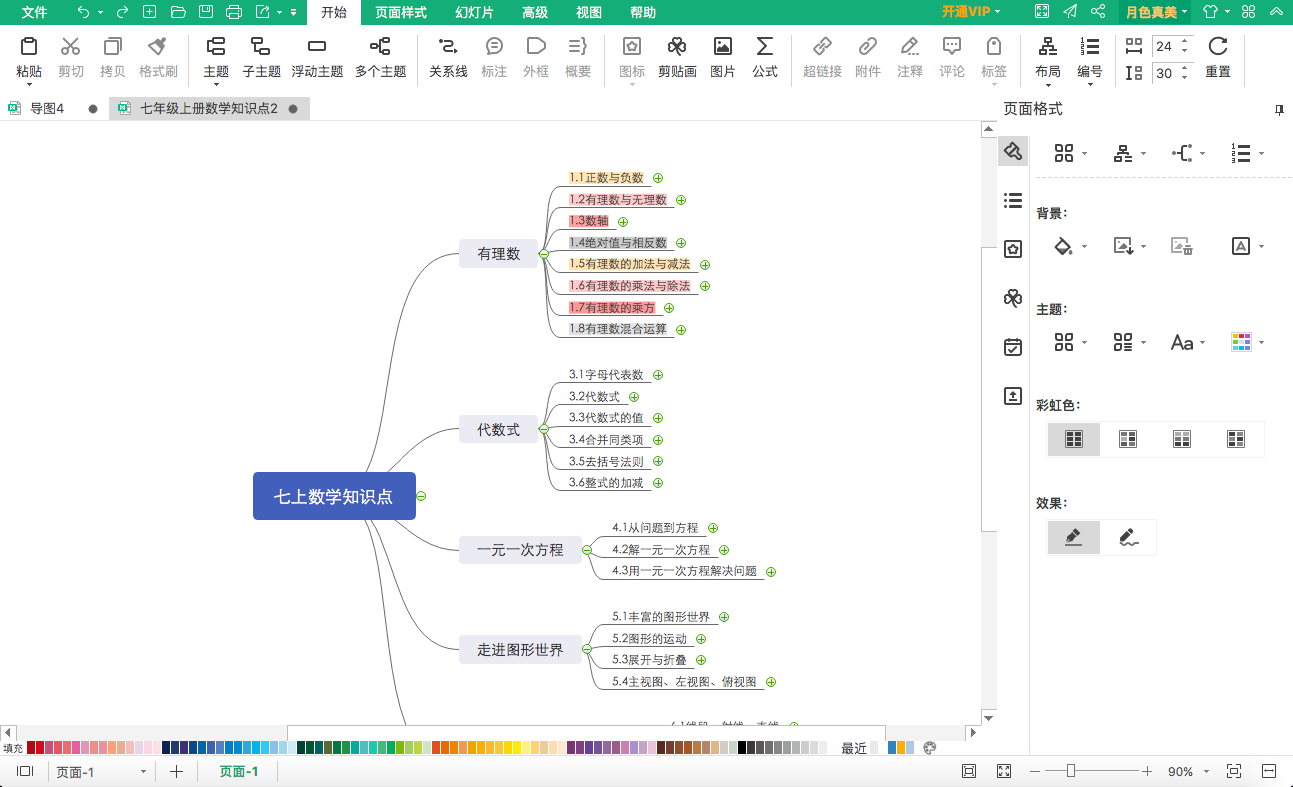Screen dimensions: 1293x787
Task: Collapse the 代数式 branch
Action: tap(544, 430)
